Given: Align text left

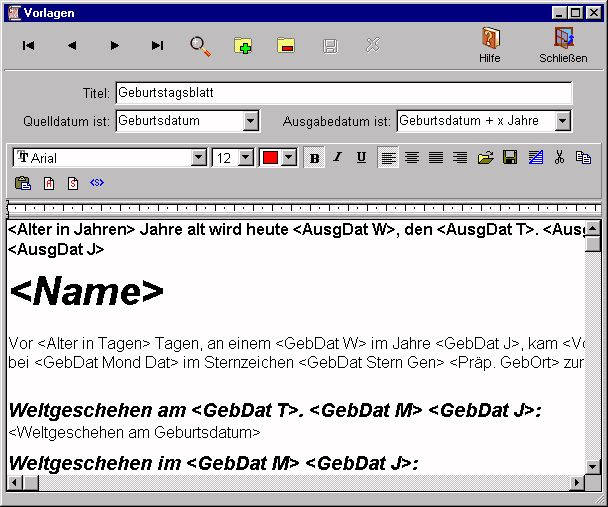Looking at the screenshot, I should click(x=388, y=158).
